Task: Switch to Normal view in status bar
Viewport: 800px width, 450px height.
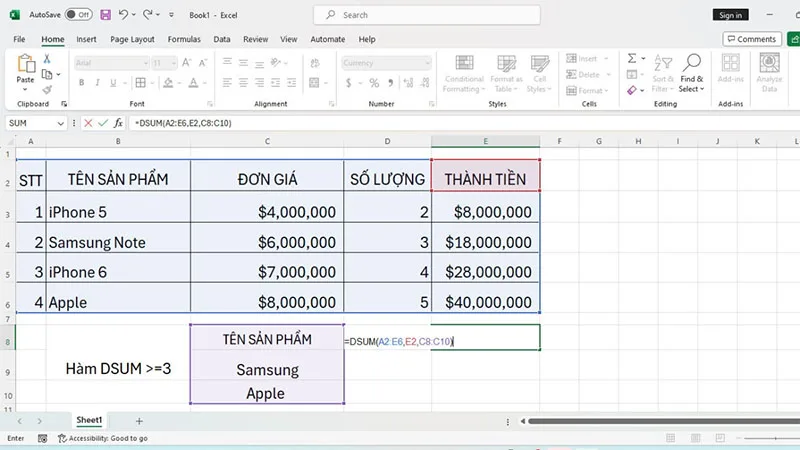Action: click(670, 438)
